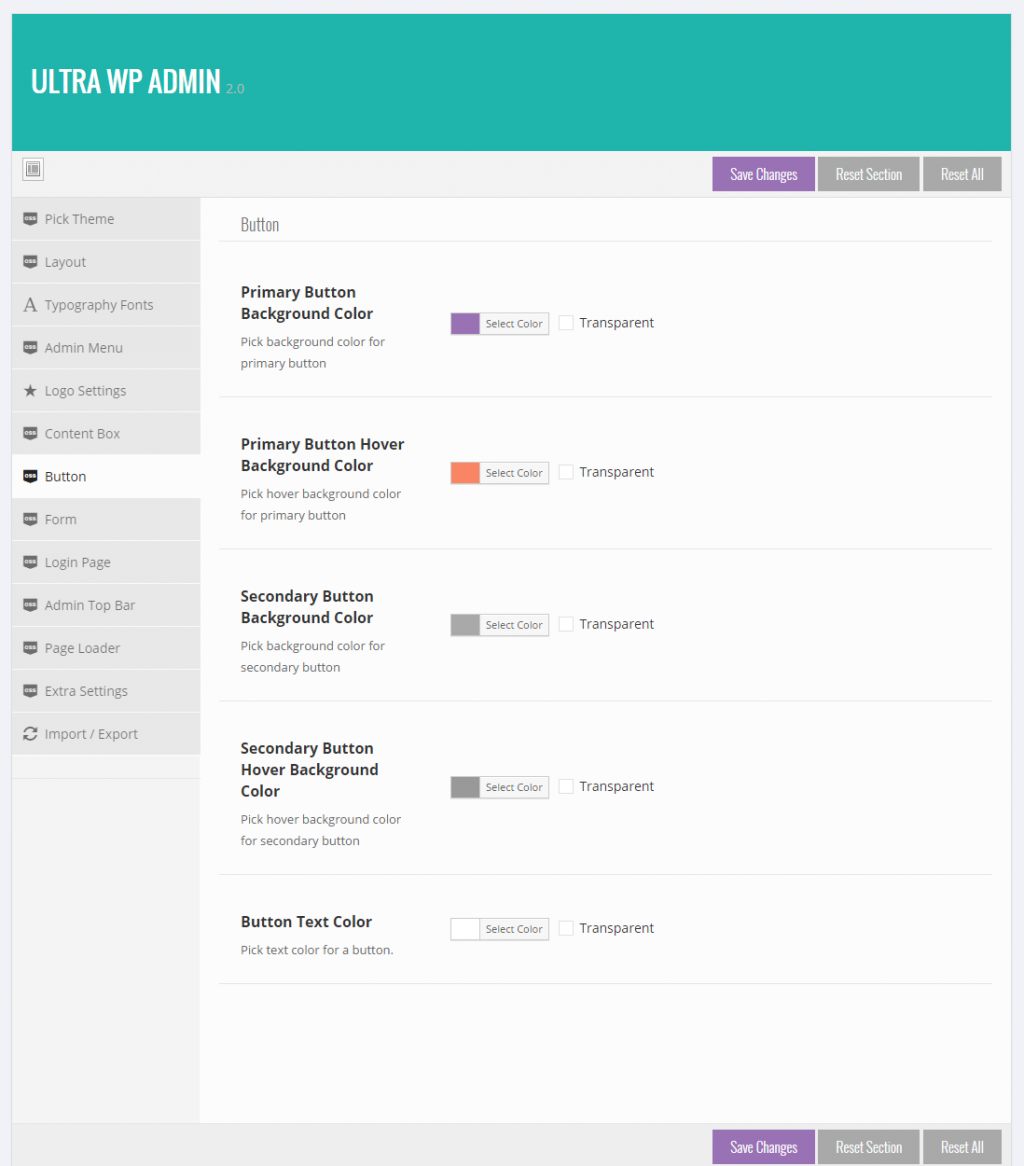Open Select Color for Primary Button Background
Screen dimensions: 1024x1166
(x=514, y=324)
